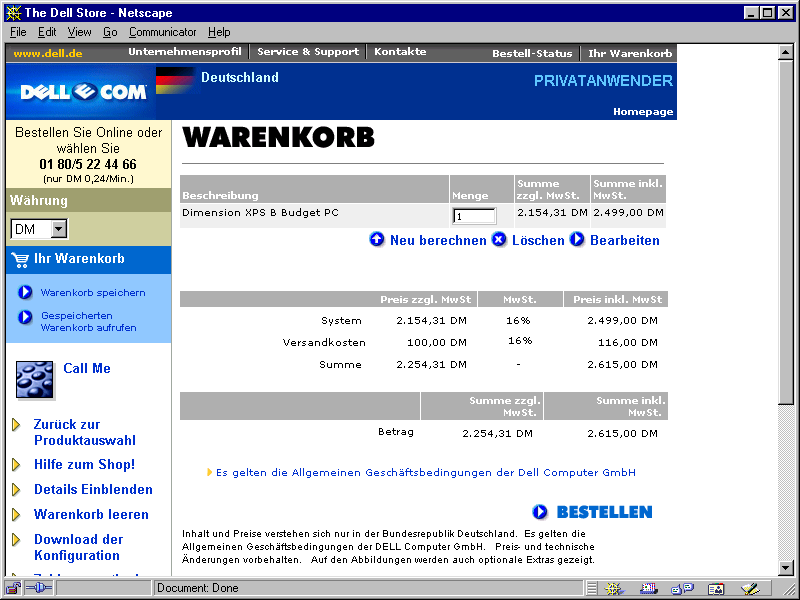Click the BESTELLEN arrow icon

click(x=540, y=511)
